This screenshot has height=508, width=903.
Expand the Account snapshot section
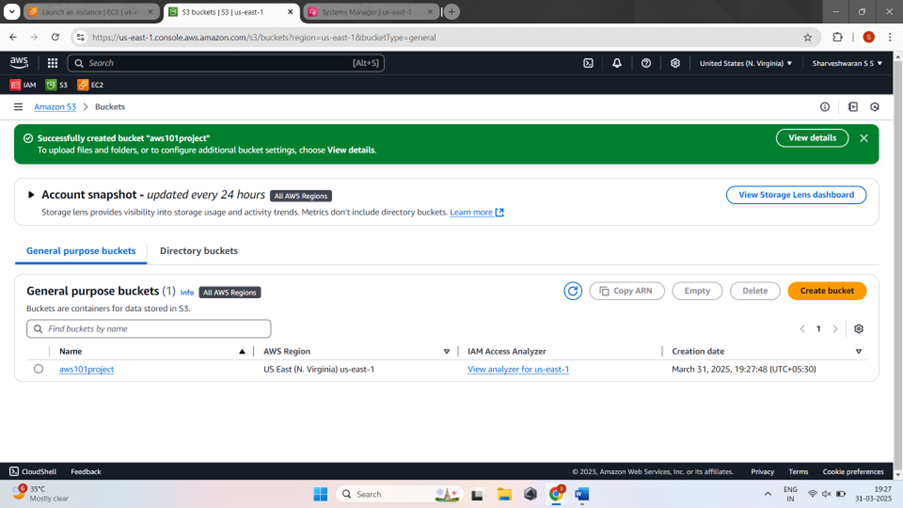[x=31, y=195]
